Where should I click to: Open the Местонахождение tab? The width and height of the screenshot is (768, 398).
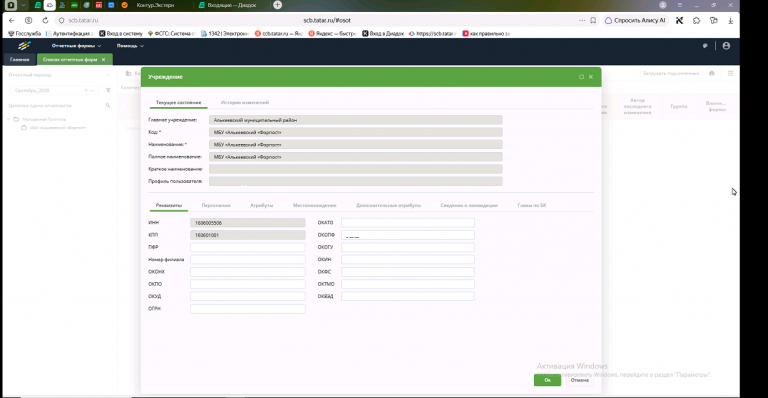[314, 205]
